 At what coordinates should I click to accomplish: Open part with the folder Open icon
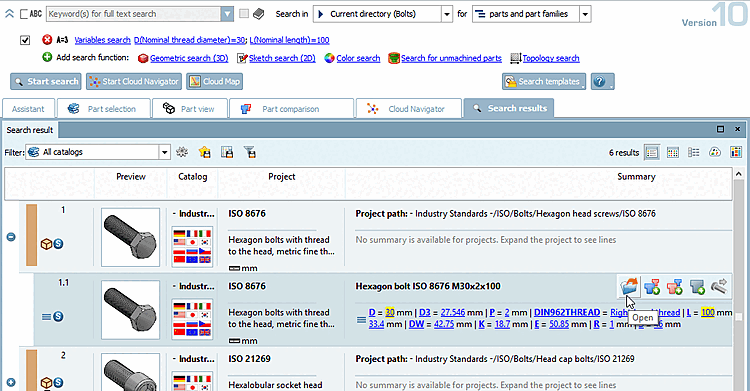pyautogui.click(x=629, y=286)
